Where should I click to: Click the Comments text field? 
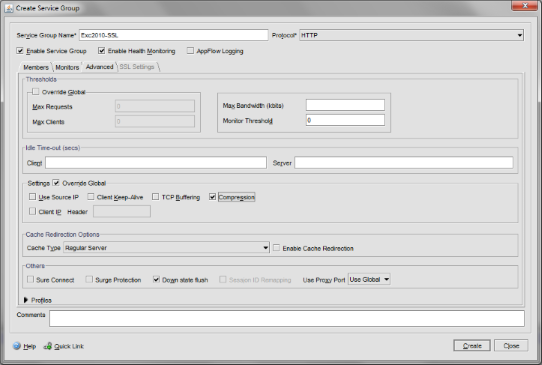coord(287,318)
